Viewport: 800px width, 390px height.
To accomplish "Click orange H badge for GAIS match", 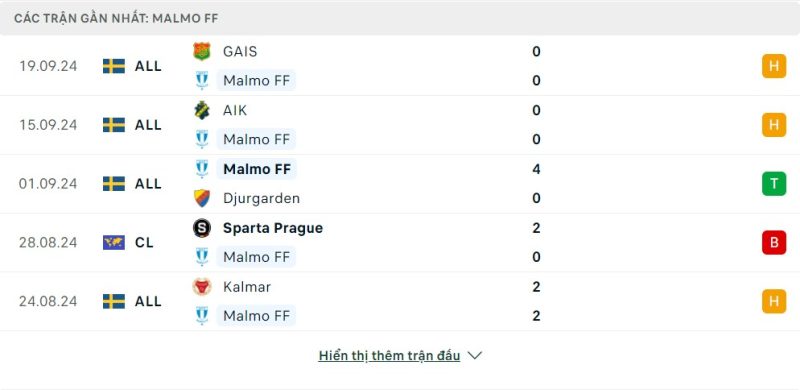I will click(774, 66).
